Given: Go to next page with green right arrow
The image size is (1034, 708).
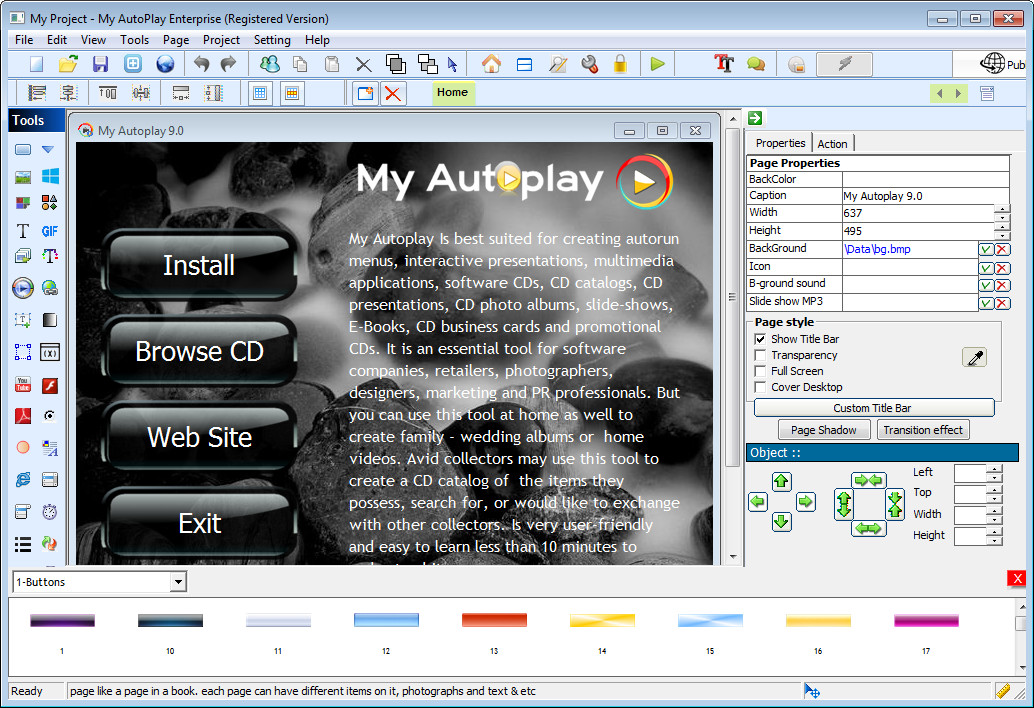Looking at the screenshot, I should 958,94.
